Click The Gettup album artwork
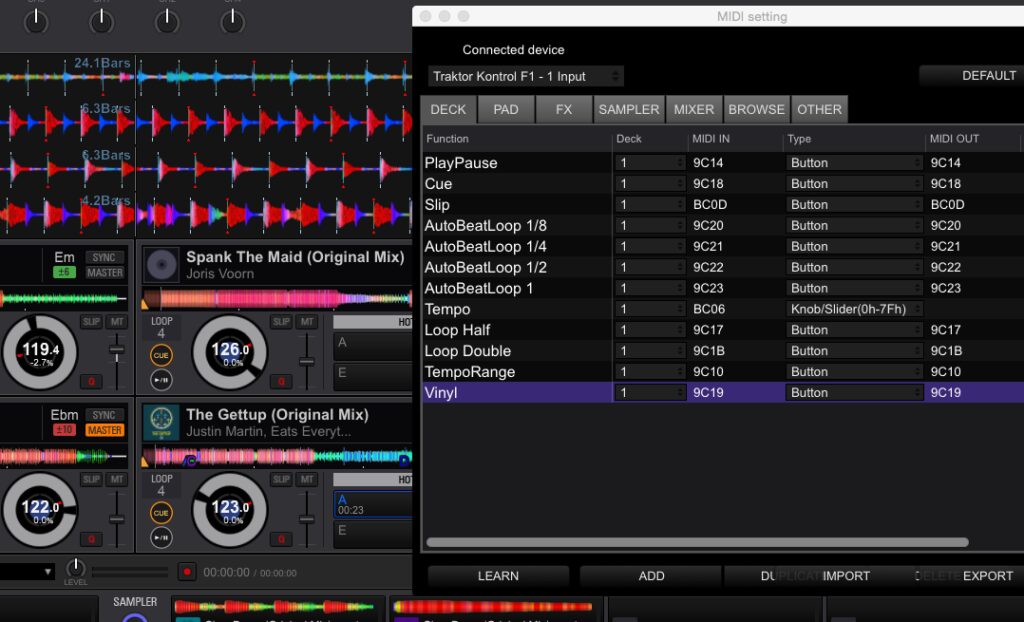 click(161, 422)
